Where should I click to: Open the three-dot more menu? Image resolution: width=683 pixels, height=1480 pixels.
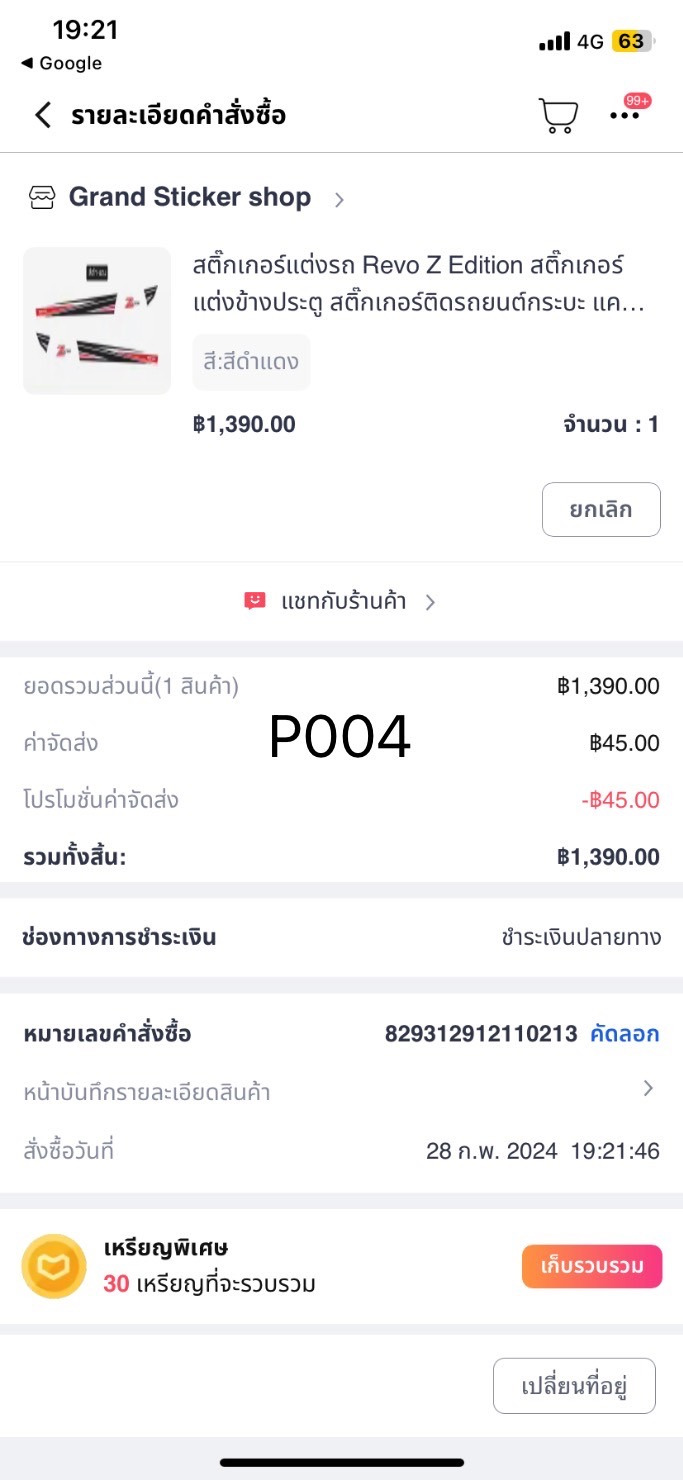[x=625, y=115]
